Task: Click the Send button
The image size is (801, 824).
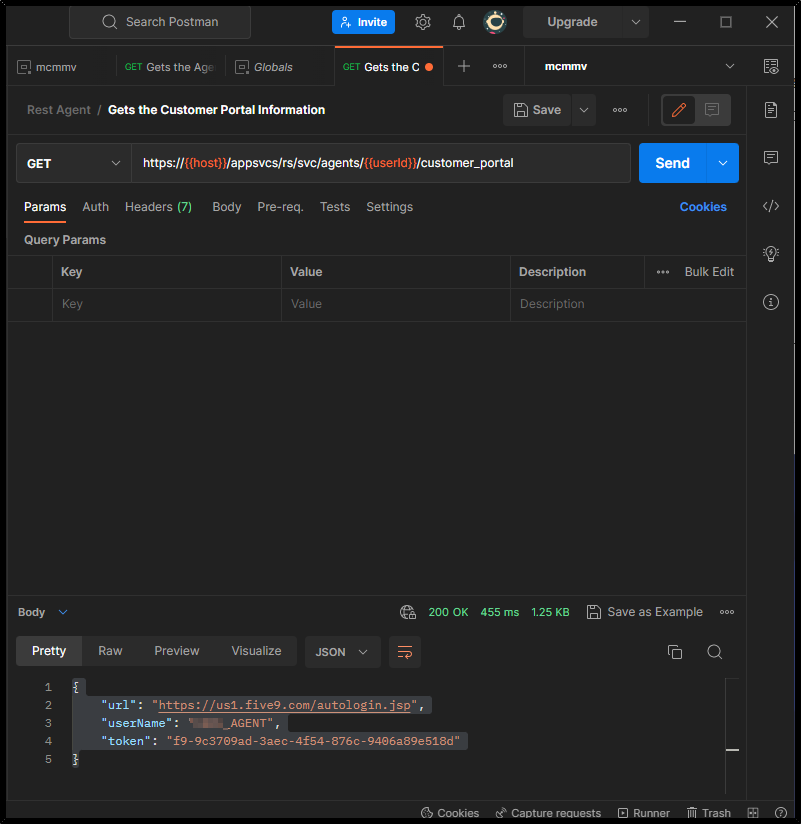Action: (672, 163)
